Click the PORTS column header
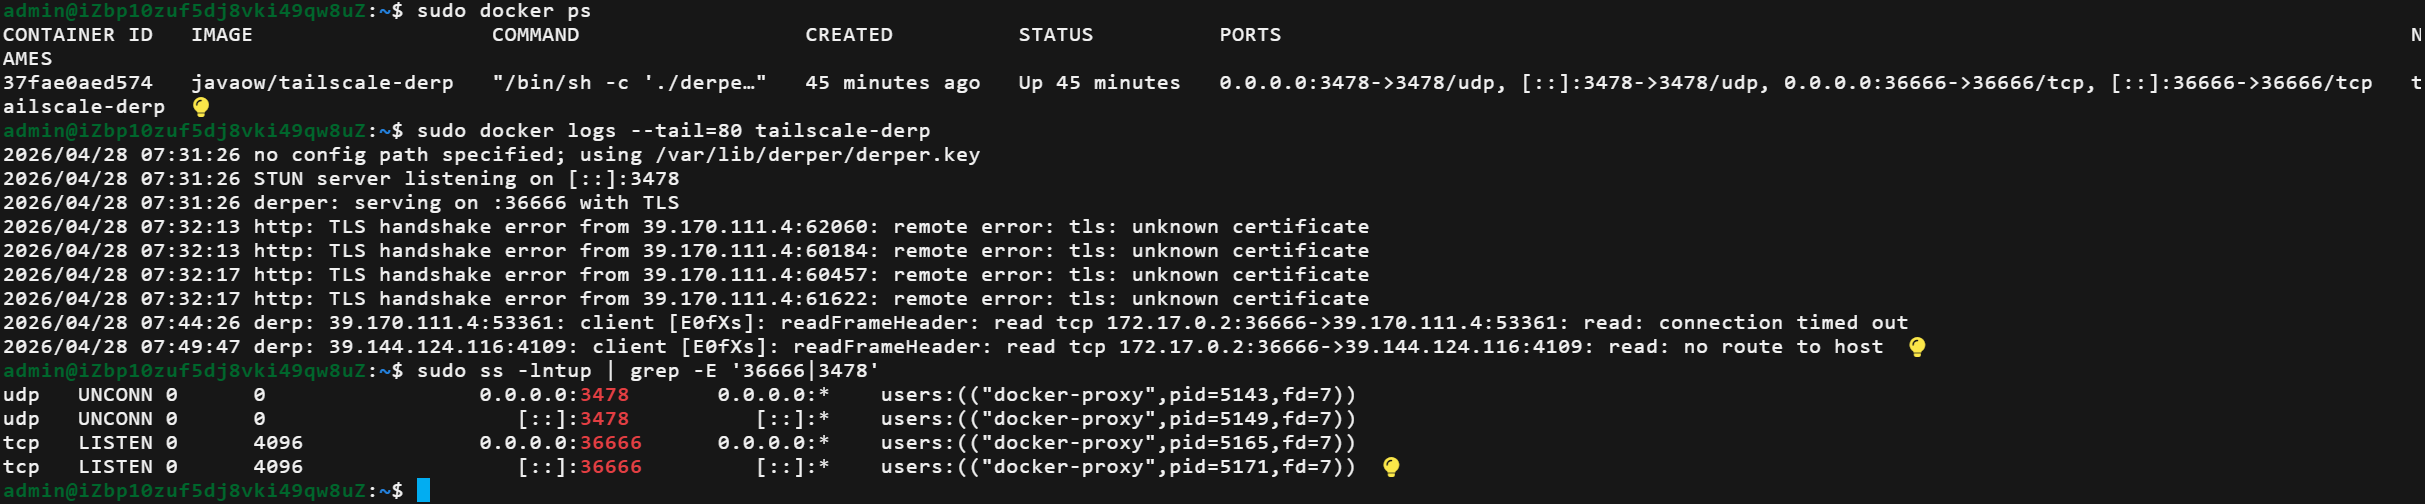Screen dimensions: 2425x504 pyautogui.click(x=1250, y=35)
